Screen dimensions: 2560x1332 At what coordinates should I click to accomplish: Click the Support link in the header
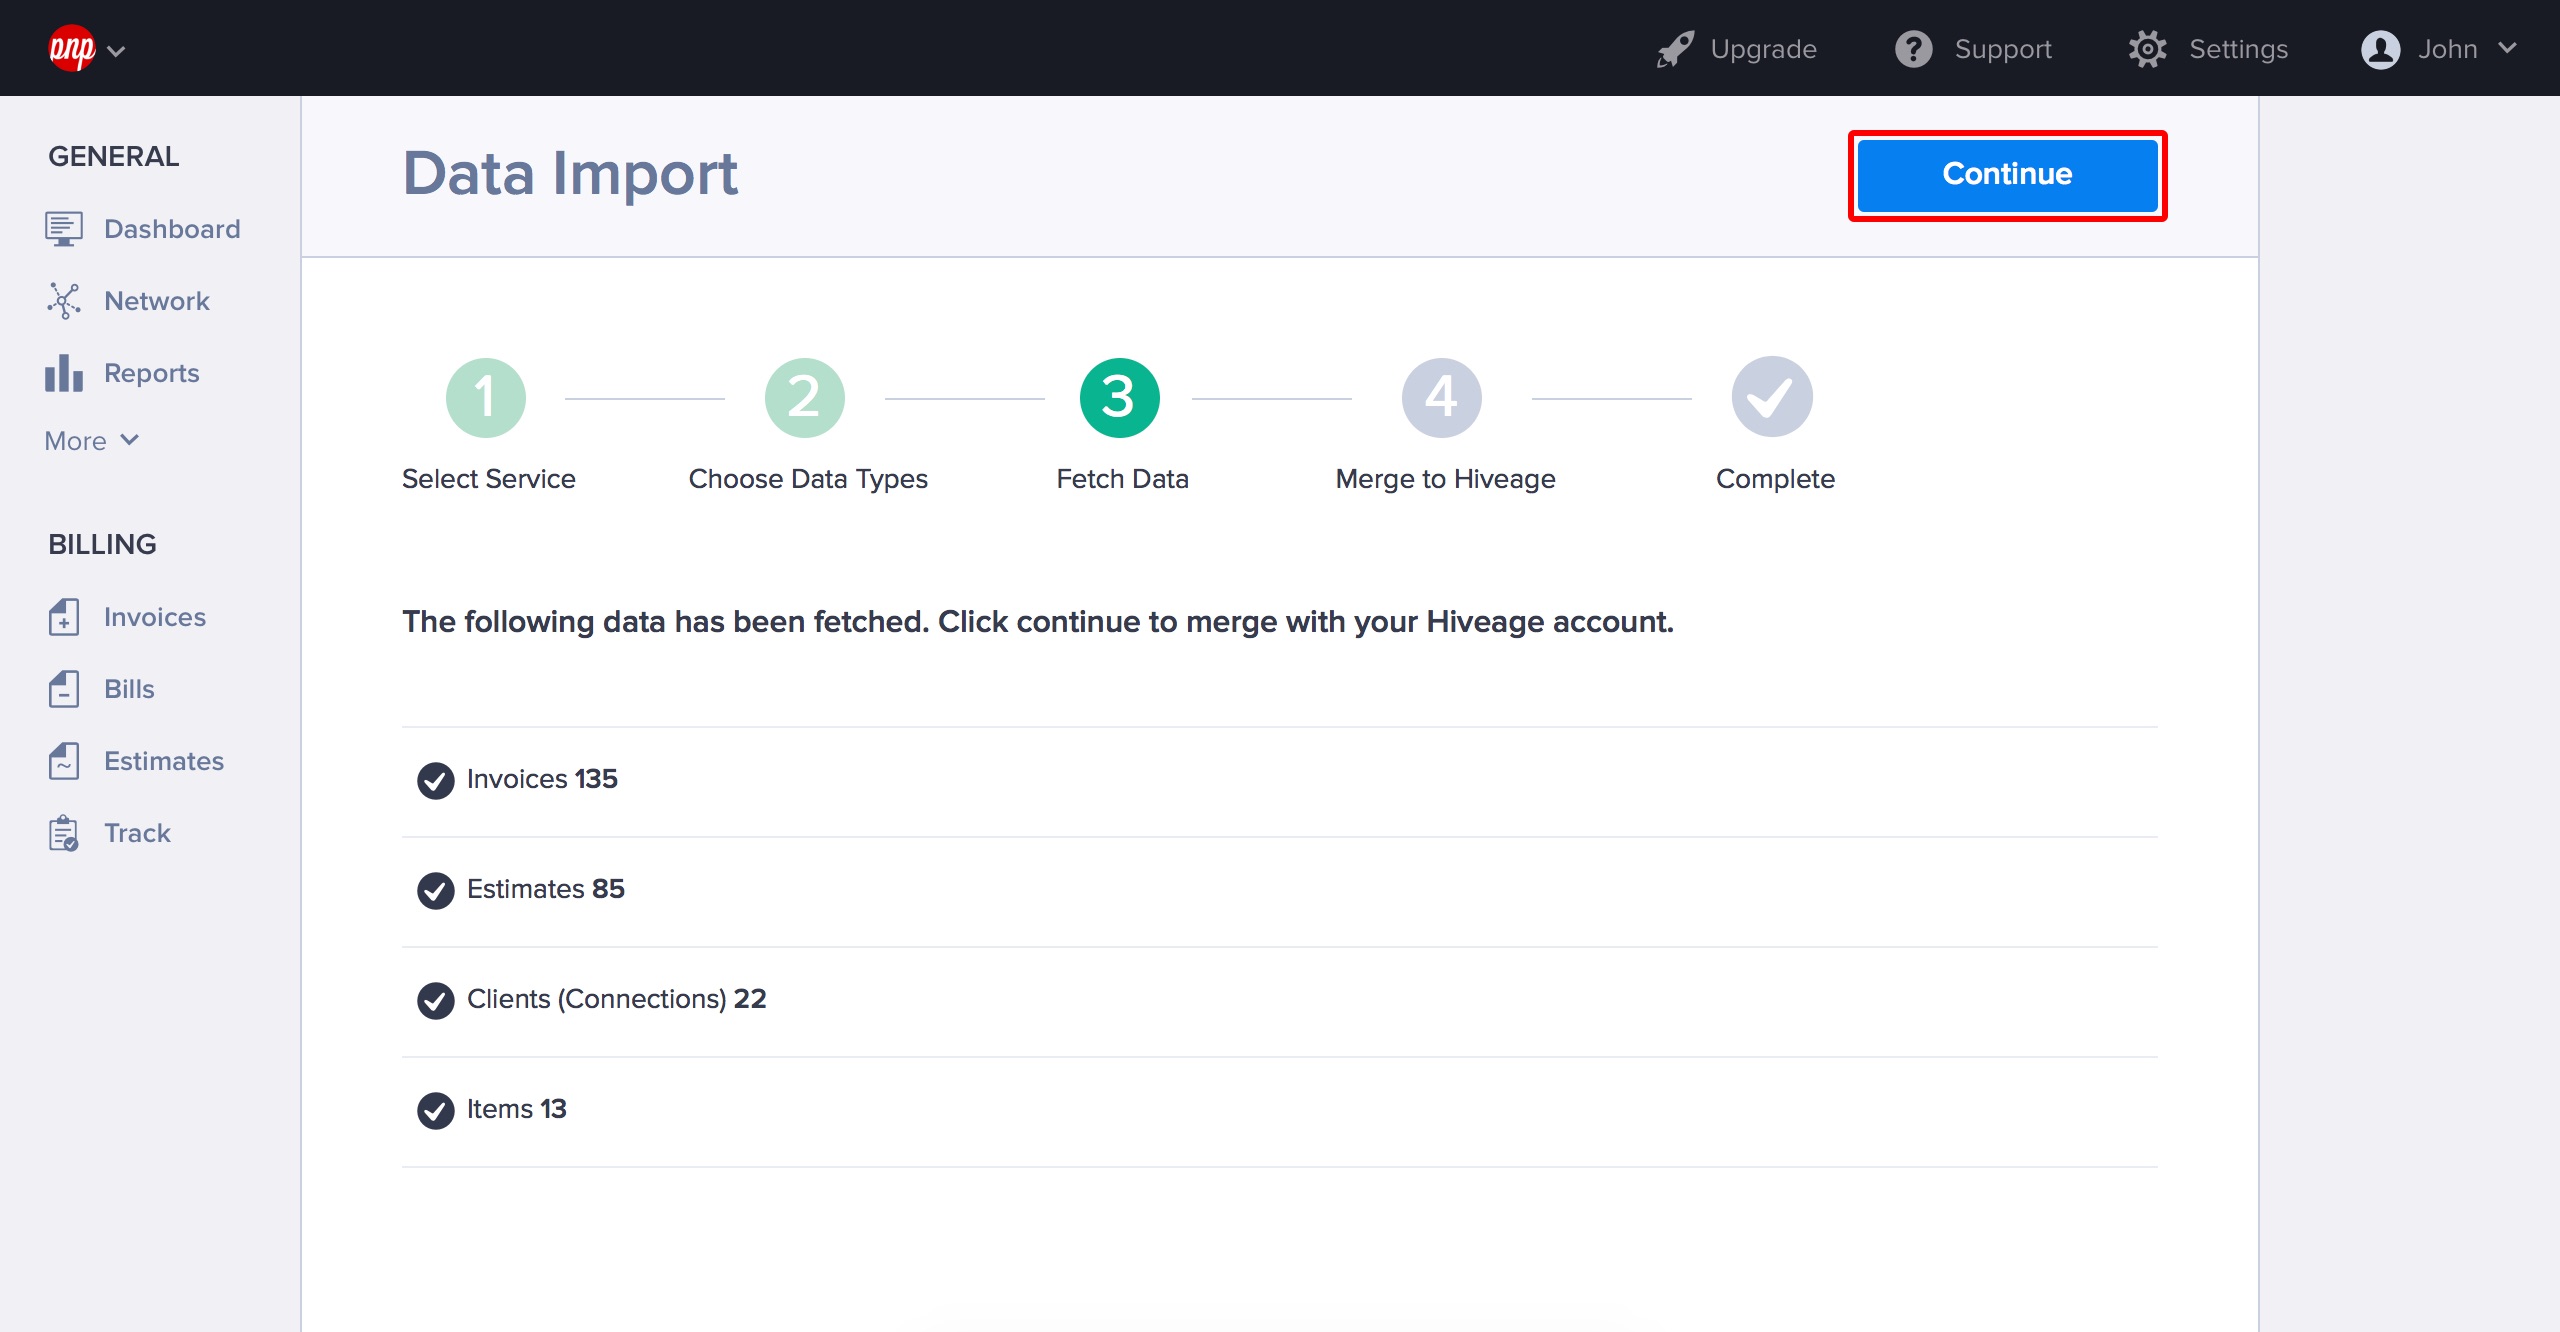(2002, 49)
